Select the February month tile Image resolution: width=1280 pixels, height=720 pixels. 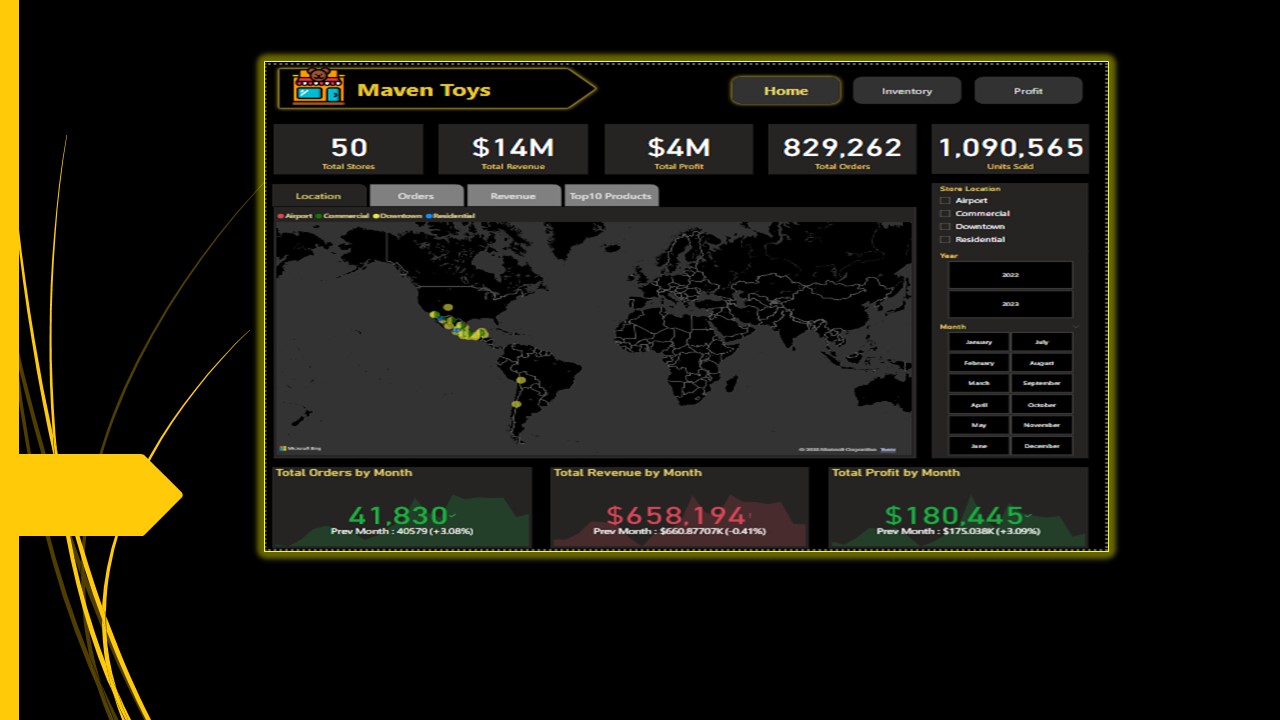(x=979, y=363)
